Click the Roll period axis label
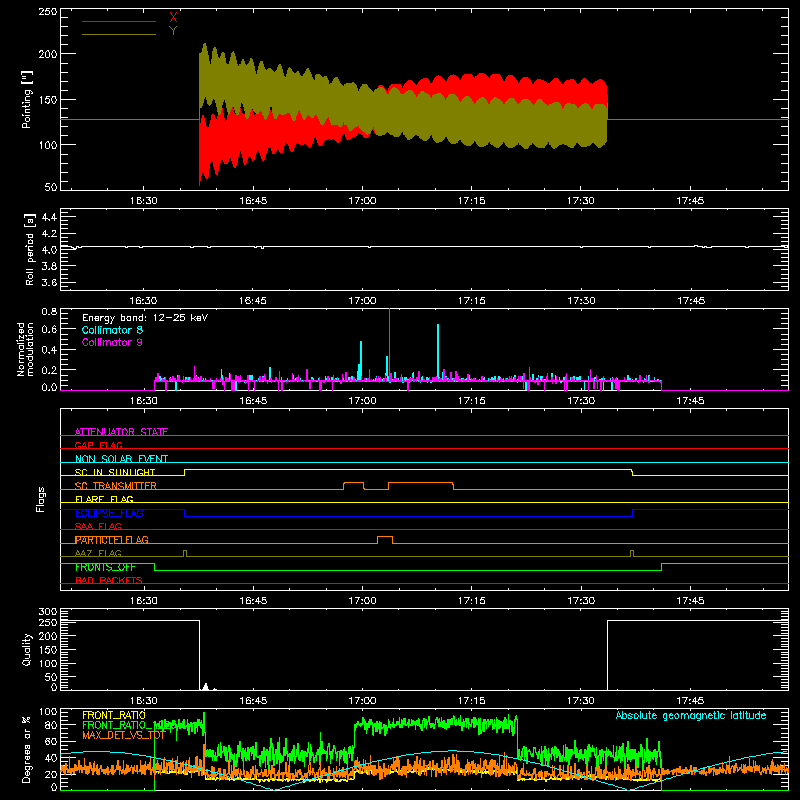 pyautogui.click(x=29, y=249)
